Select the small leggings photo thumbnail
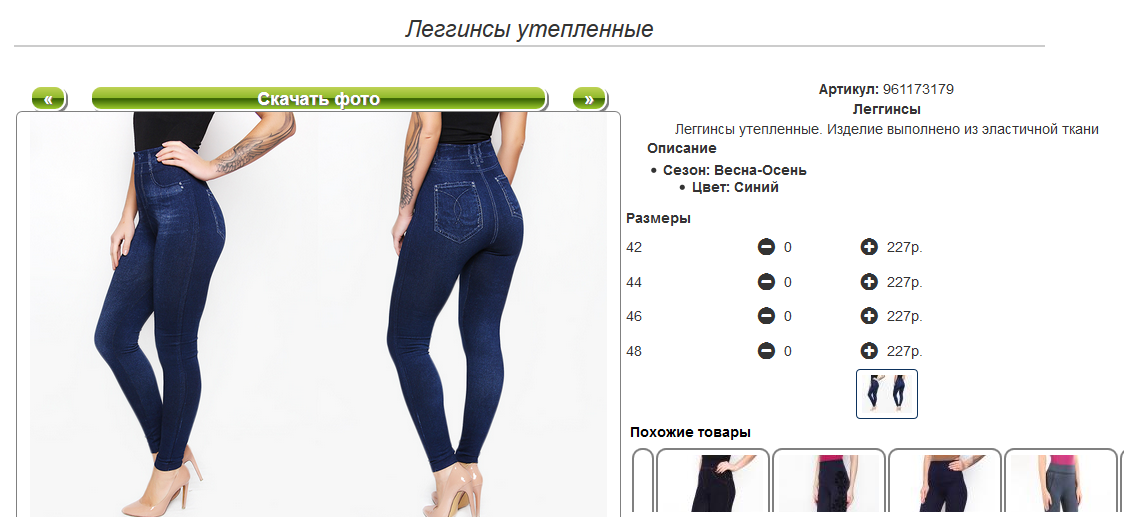 pos(887,394)
